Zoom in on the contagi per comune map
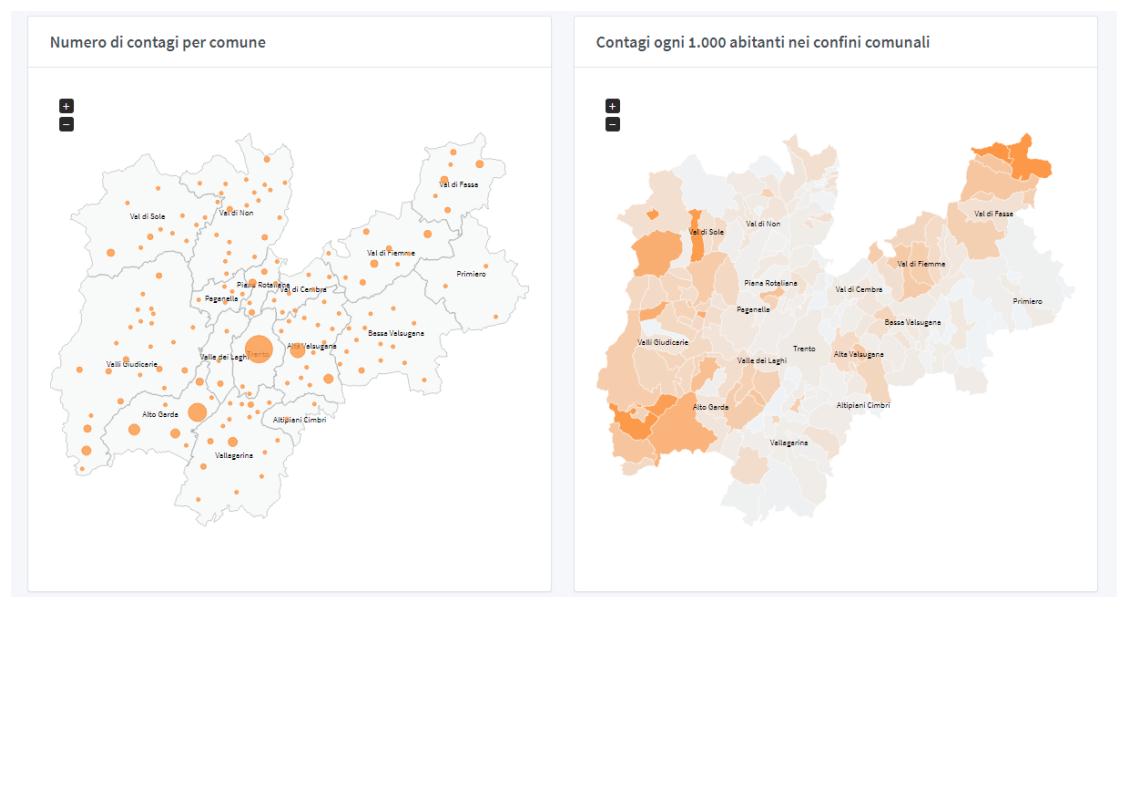1122x793 pixels. pyautogui.click(x=66, y=105)
